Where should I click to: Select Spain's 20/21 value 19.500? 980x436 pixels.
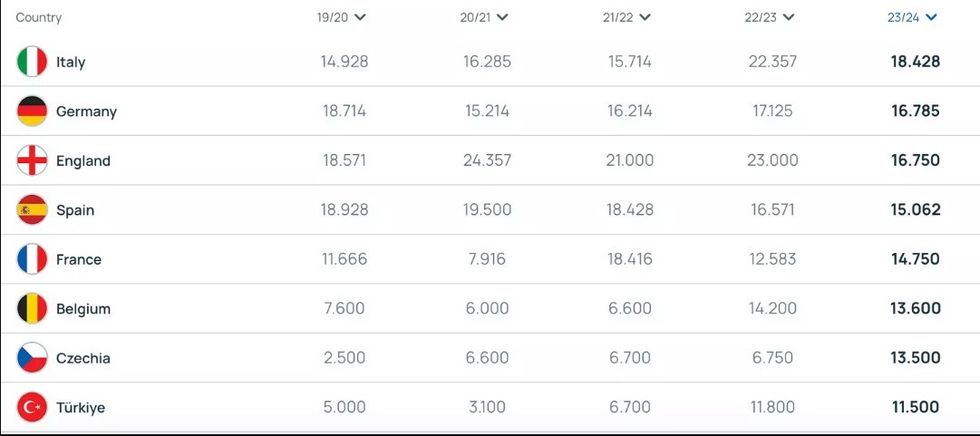(487, 210)
